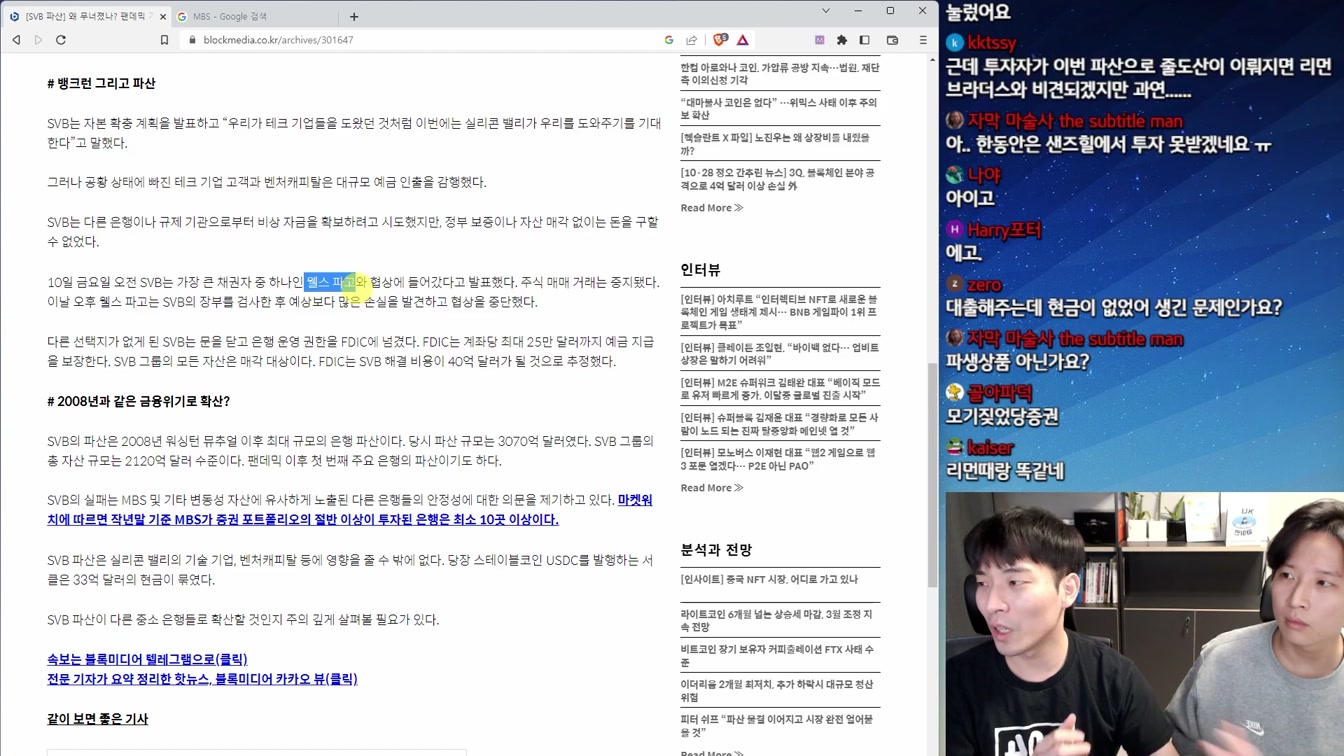This screenshot has width=1344, height=756.
Task: Click the browser forward arrow
Action: click(x=38, y=40)
